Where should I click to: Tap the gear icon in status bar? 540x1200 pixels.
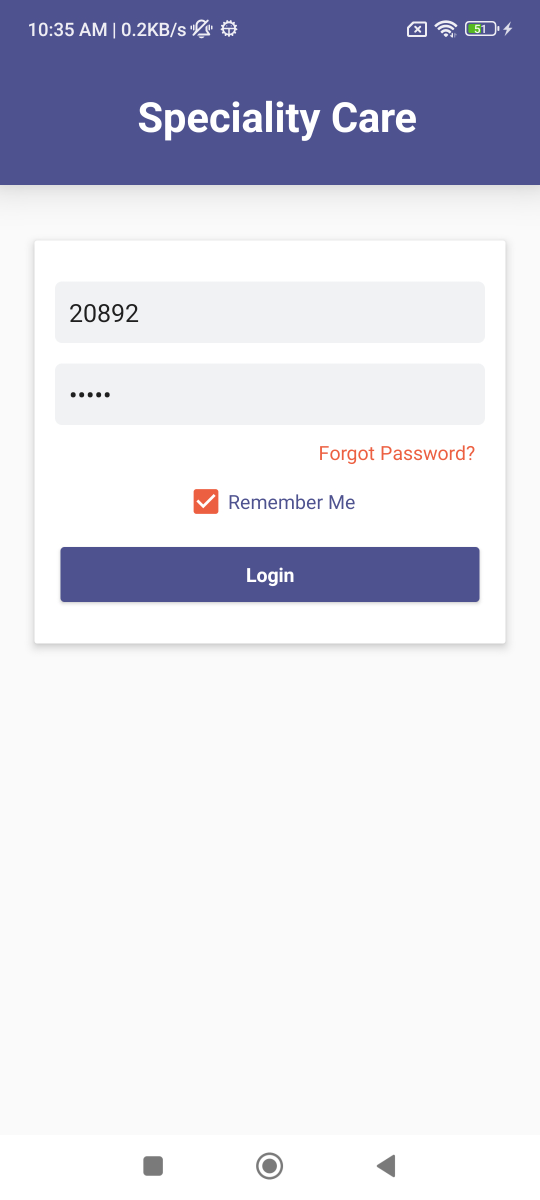coord(229,29)
